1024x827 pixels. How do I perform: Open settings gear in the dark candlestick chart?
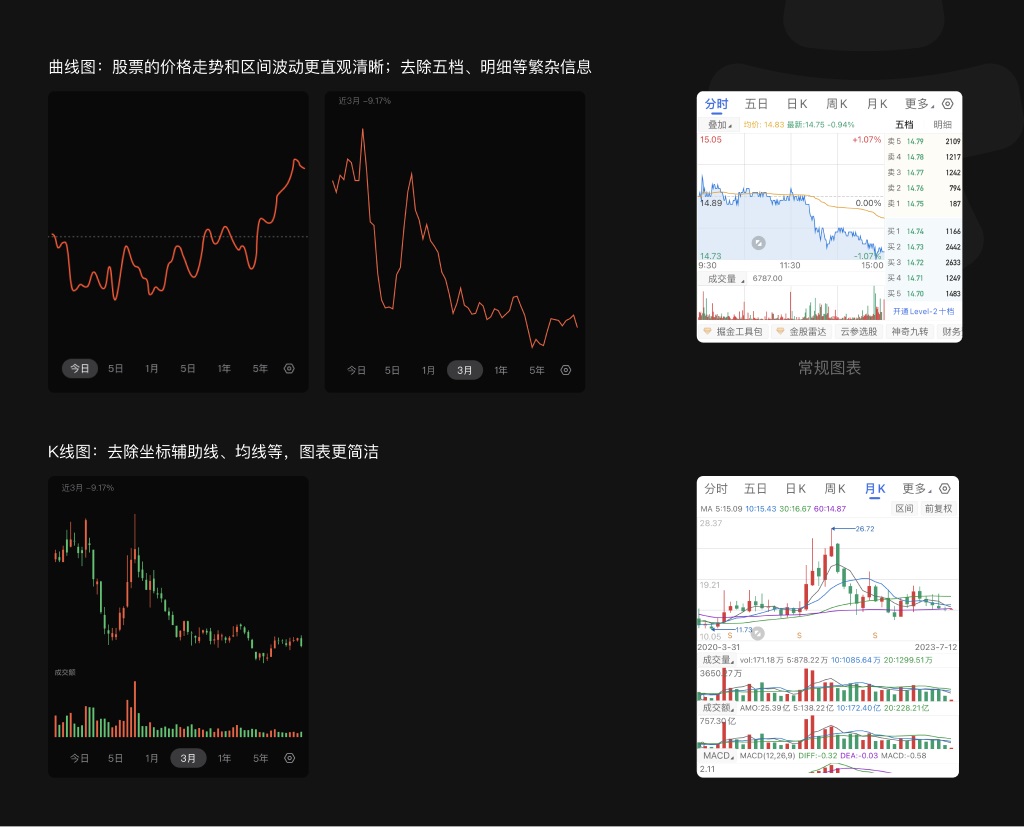pos(289,758)
